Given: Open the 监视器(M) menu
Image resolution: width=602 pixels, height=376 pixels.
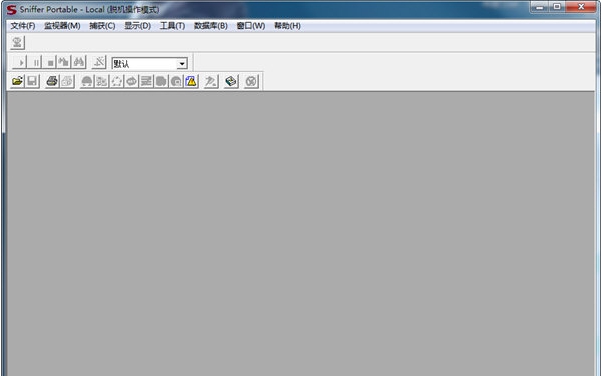Looking at the screenshot, I should (62, 26).
